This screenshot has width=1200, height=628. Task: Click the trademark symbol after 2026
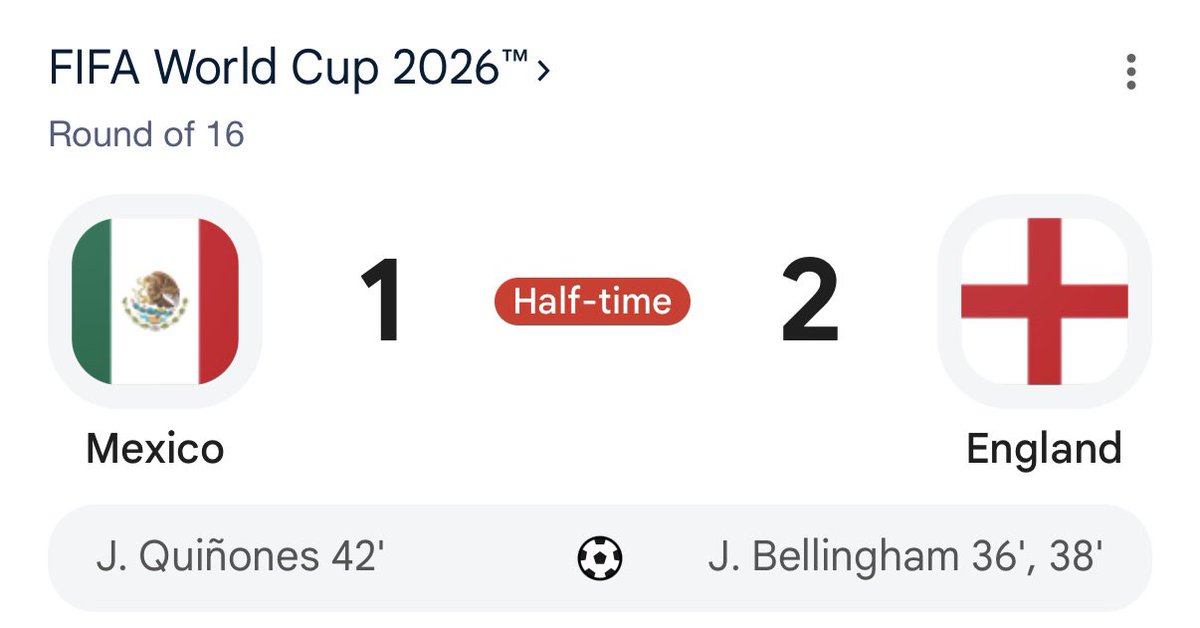click(513, 61)
